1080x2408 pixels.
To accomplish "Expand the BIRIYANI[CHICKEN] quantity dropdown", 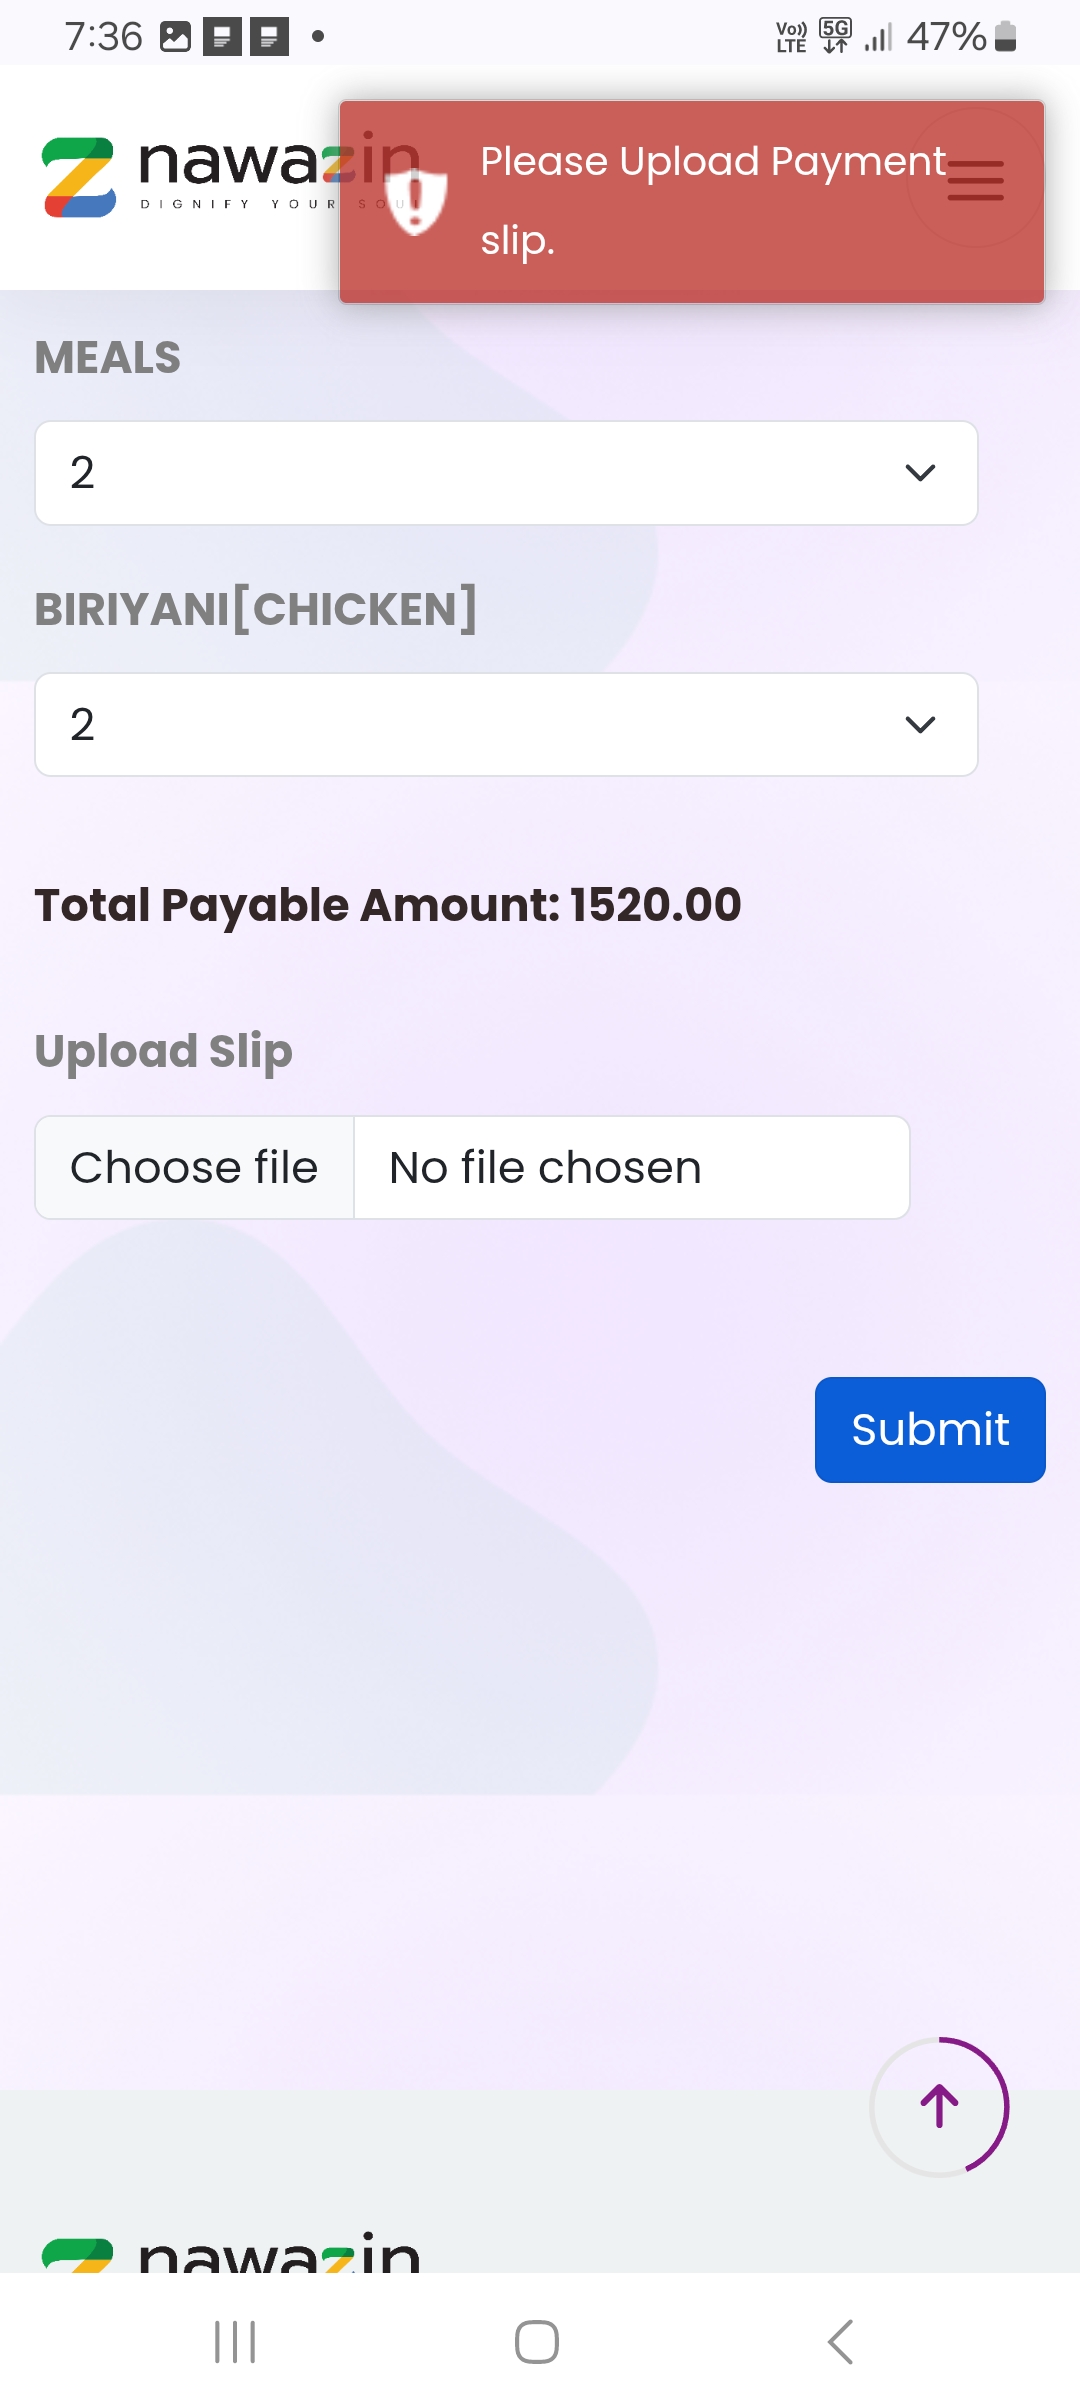I will [506, 725].
